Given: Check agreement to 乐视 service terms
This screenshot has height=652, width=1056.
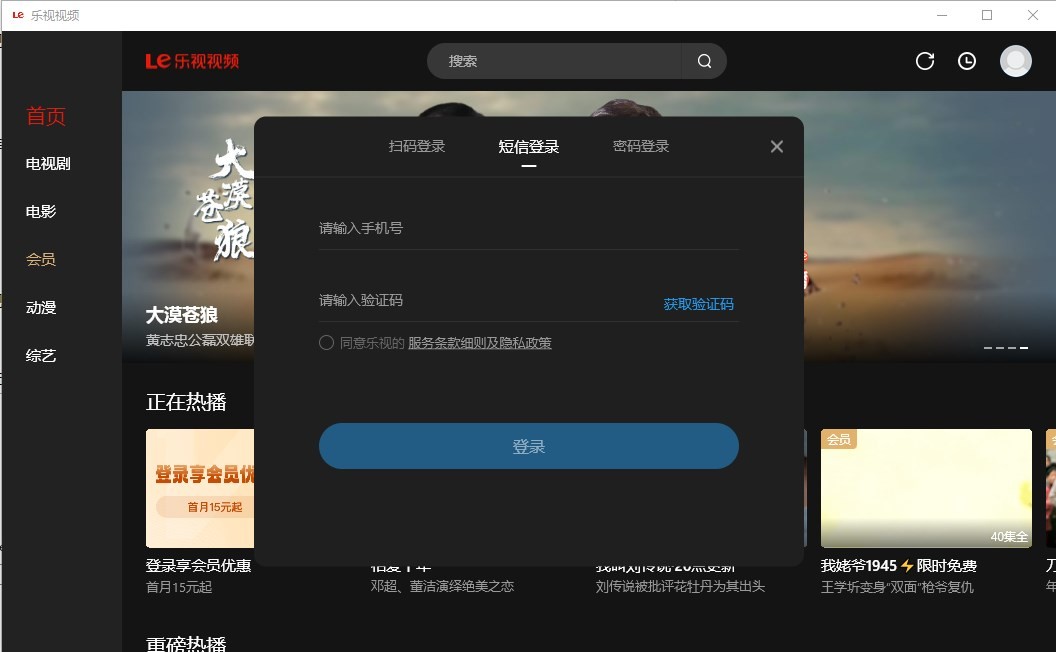Looking at the screenshot, I should [326, 342].
